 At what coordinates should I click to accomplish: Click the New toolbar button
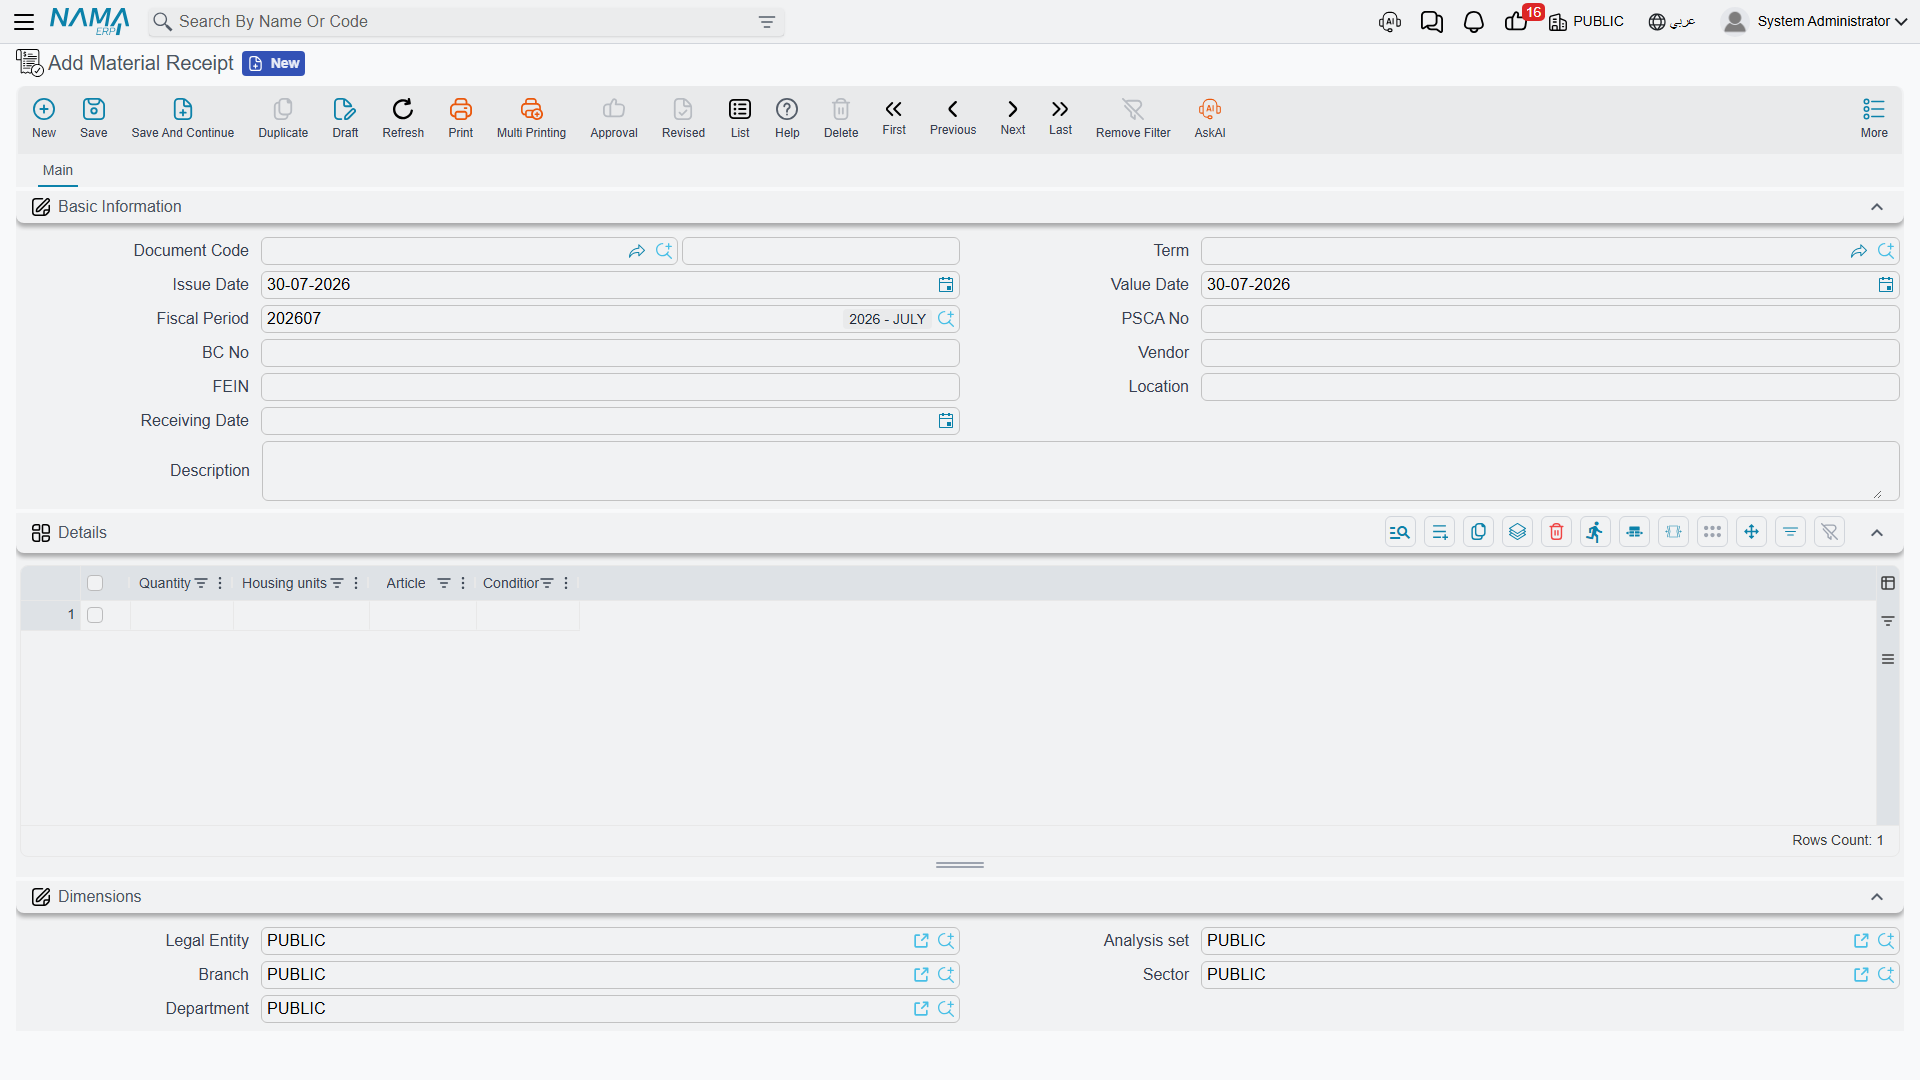[44, 118]
